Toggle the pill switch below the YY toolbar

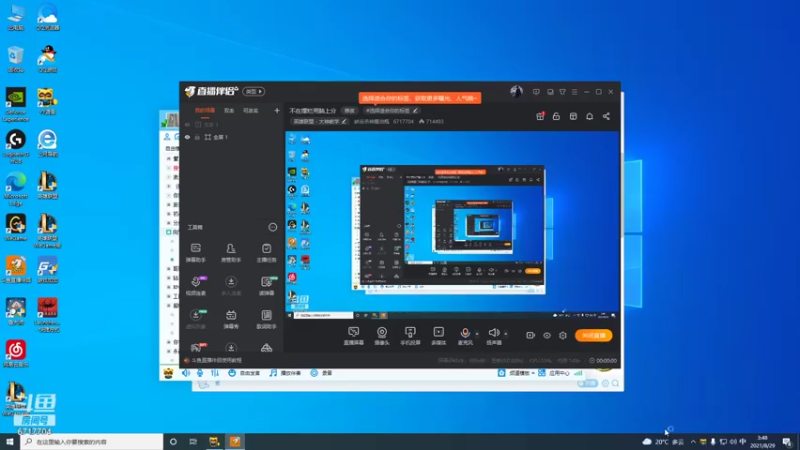coord(587,383)
